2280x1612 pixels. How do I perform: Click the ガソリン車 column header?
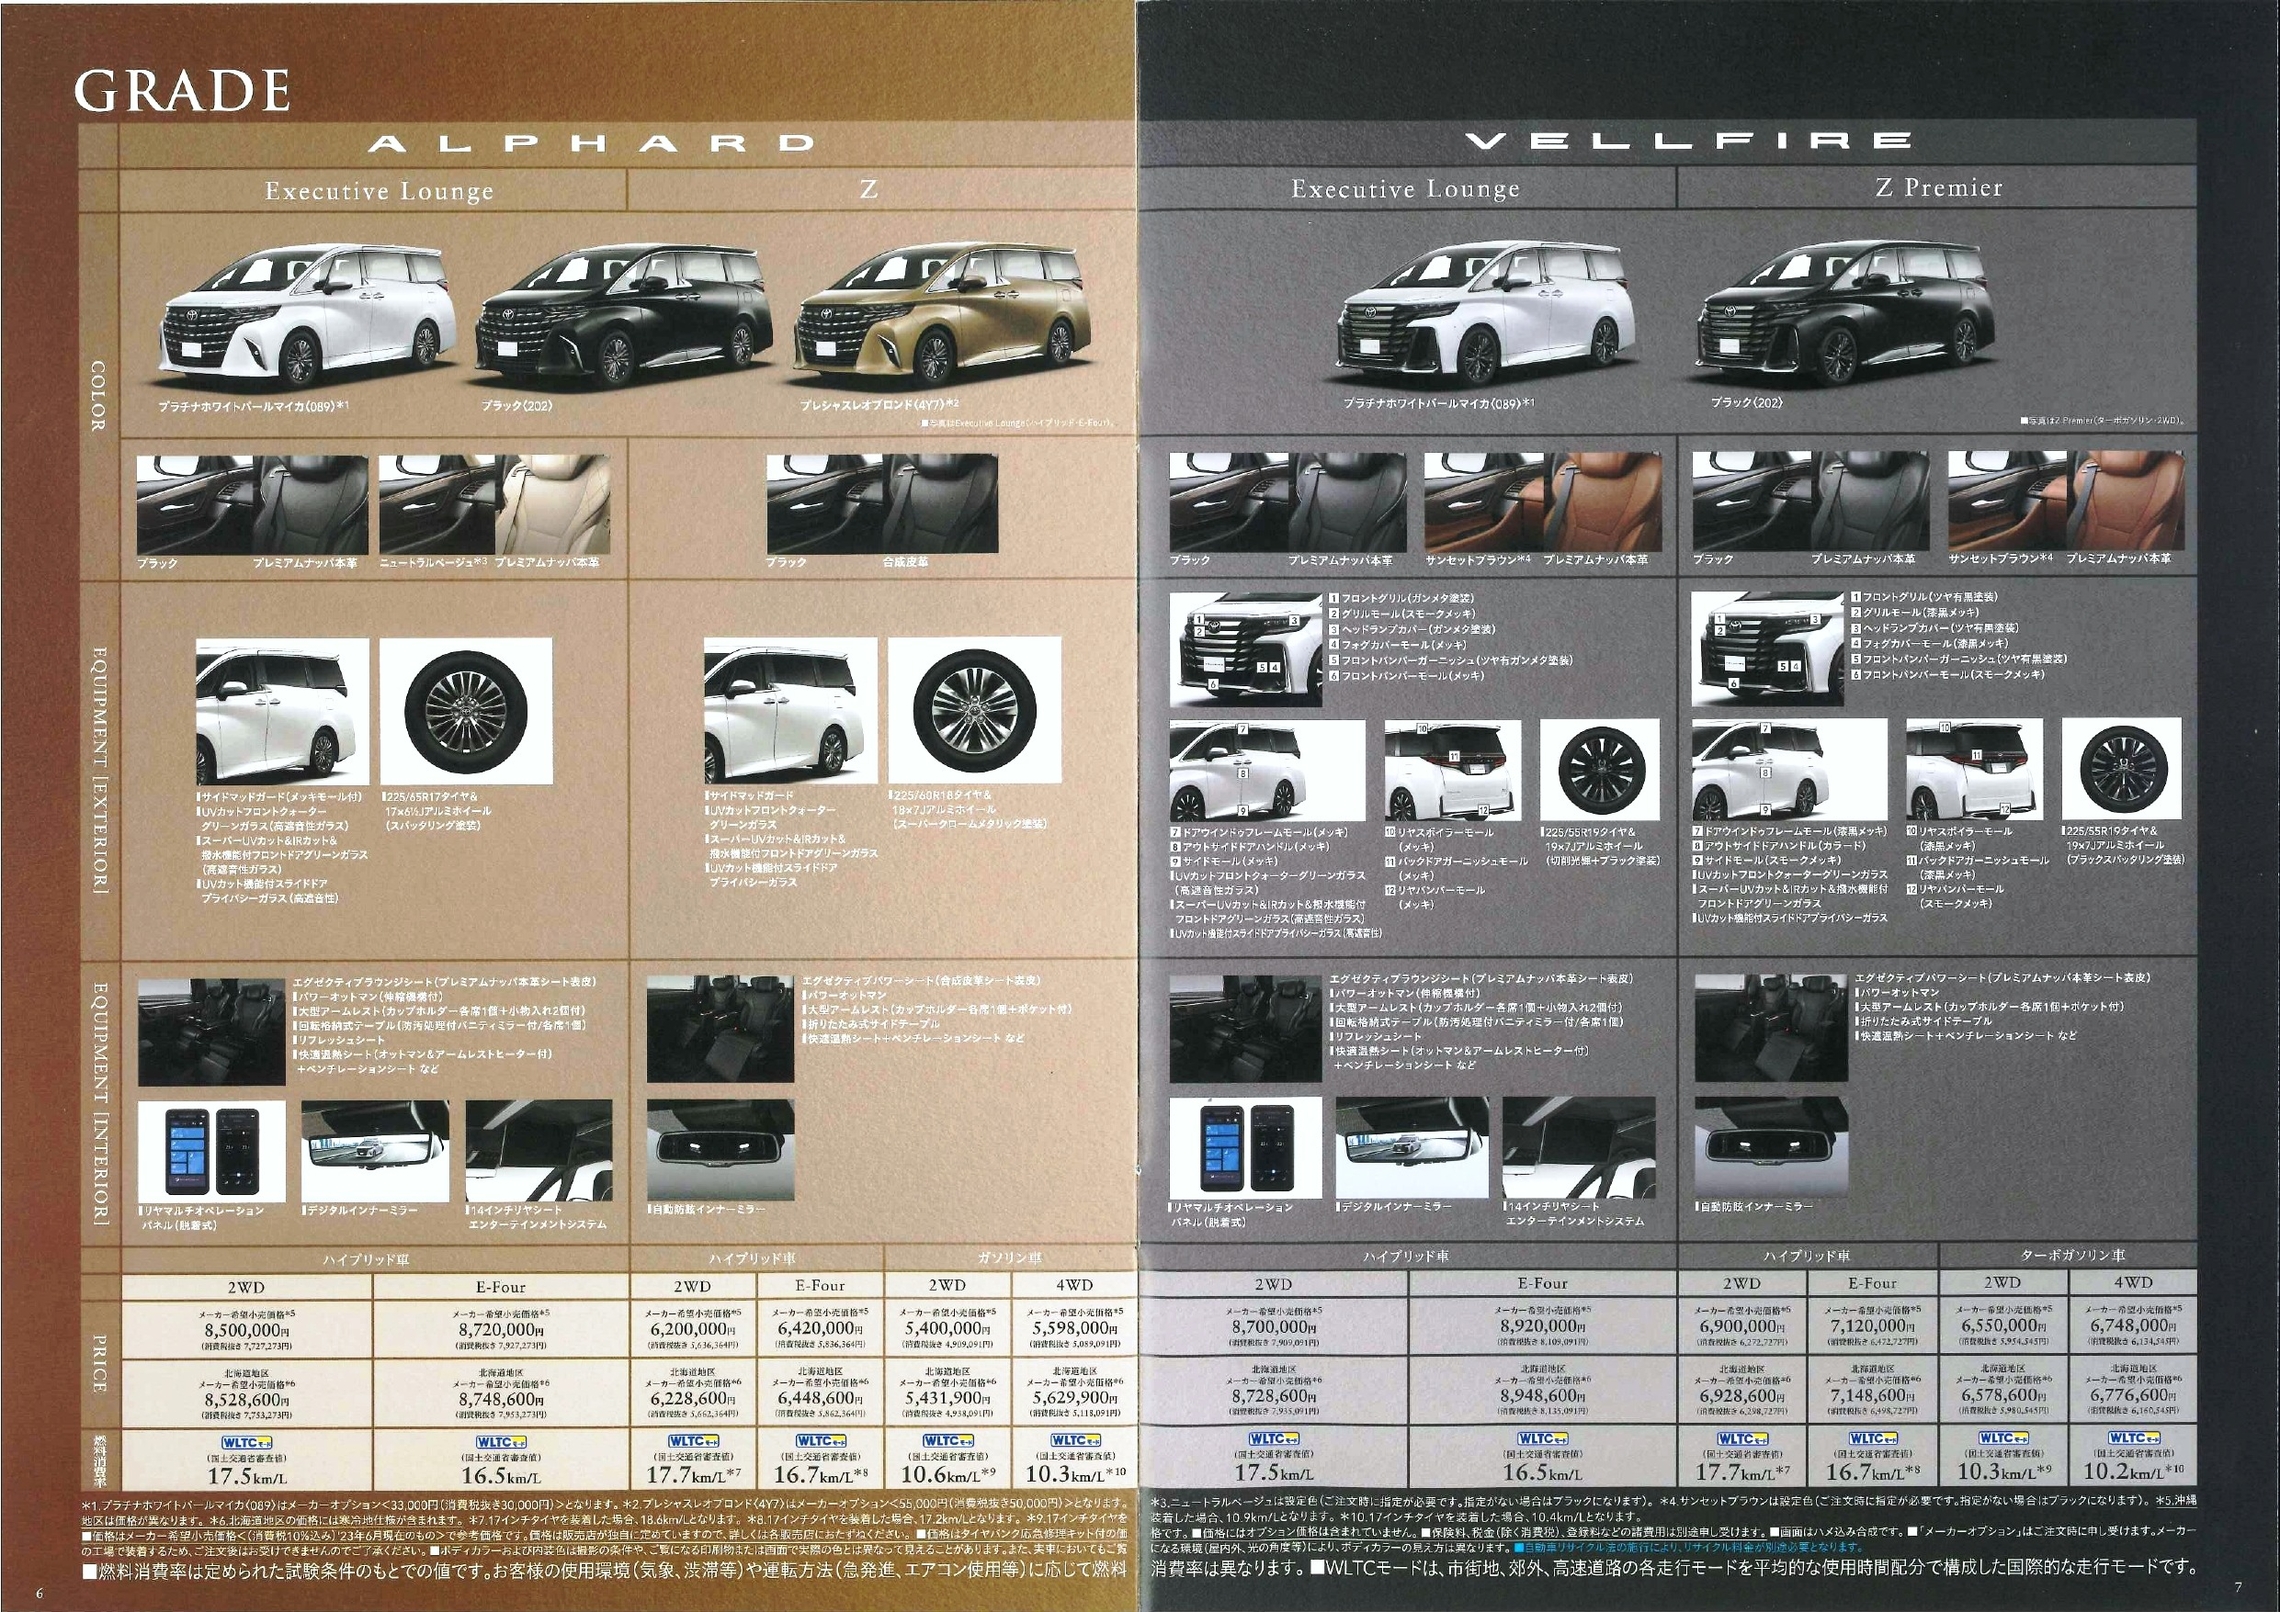tap(1010, 1258)
